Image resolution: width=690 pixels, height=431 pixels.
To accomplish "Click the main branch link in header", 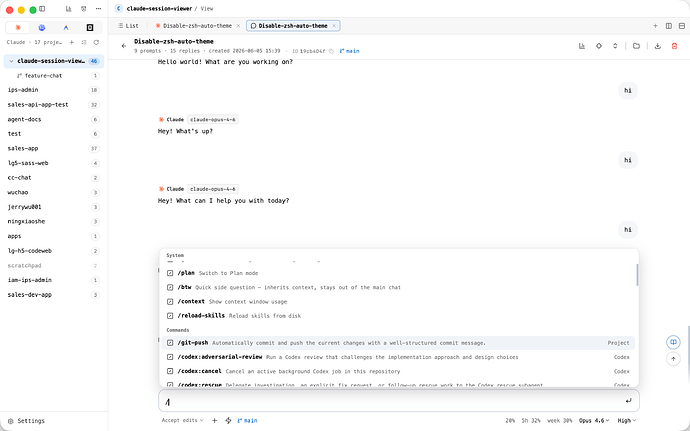I will pyautogui.click(x=349, y=51).
